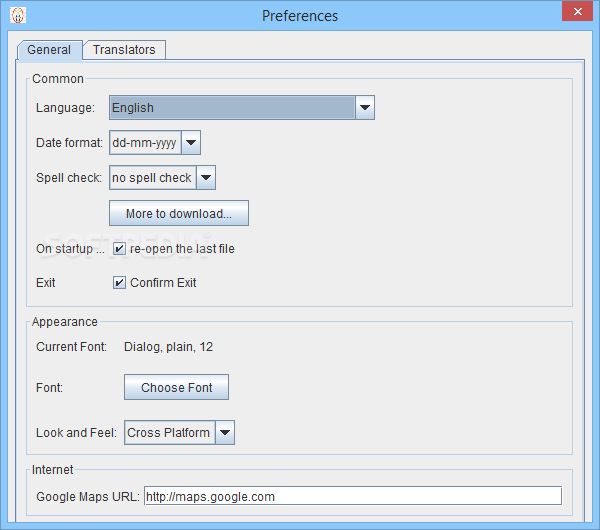Open the Language dropdown arrow
Image resolution: width=600 pixels, height=530 pixels.
pos(365,108)
